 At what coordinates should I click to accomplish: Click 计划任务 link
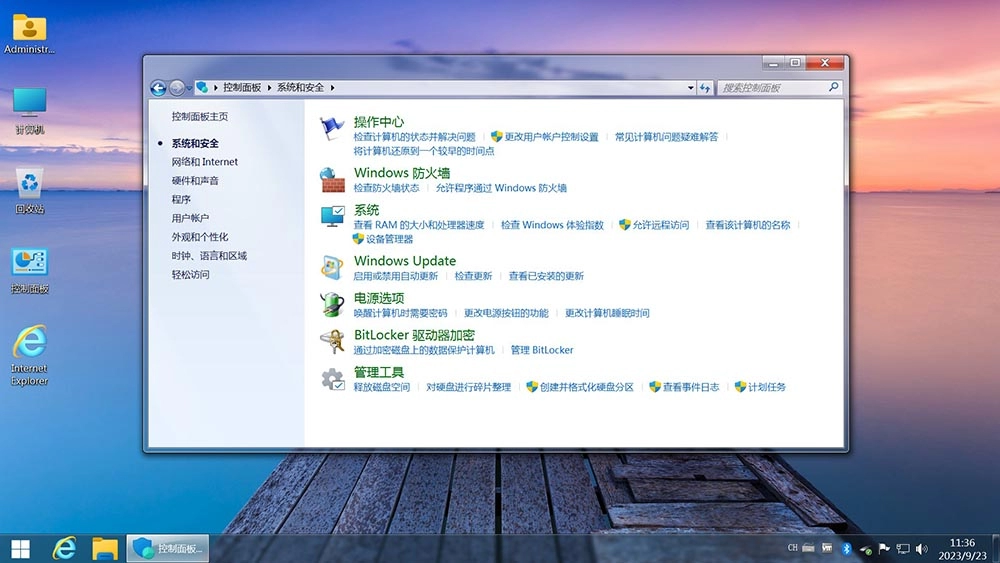click(767, 387)
